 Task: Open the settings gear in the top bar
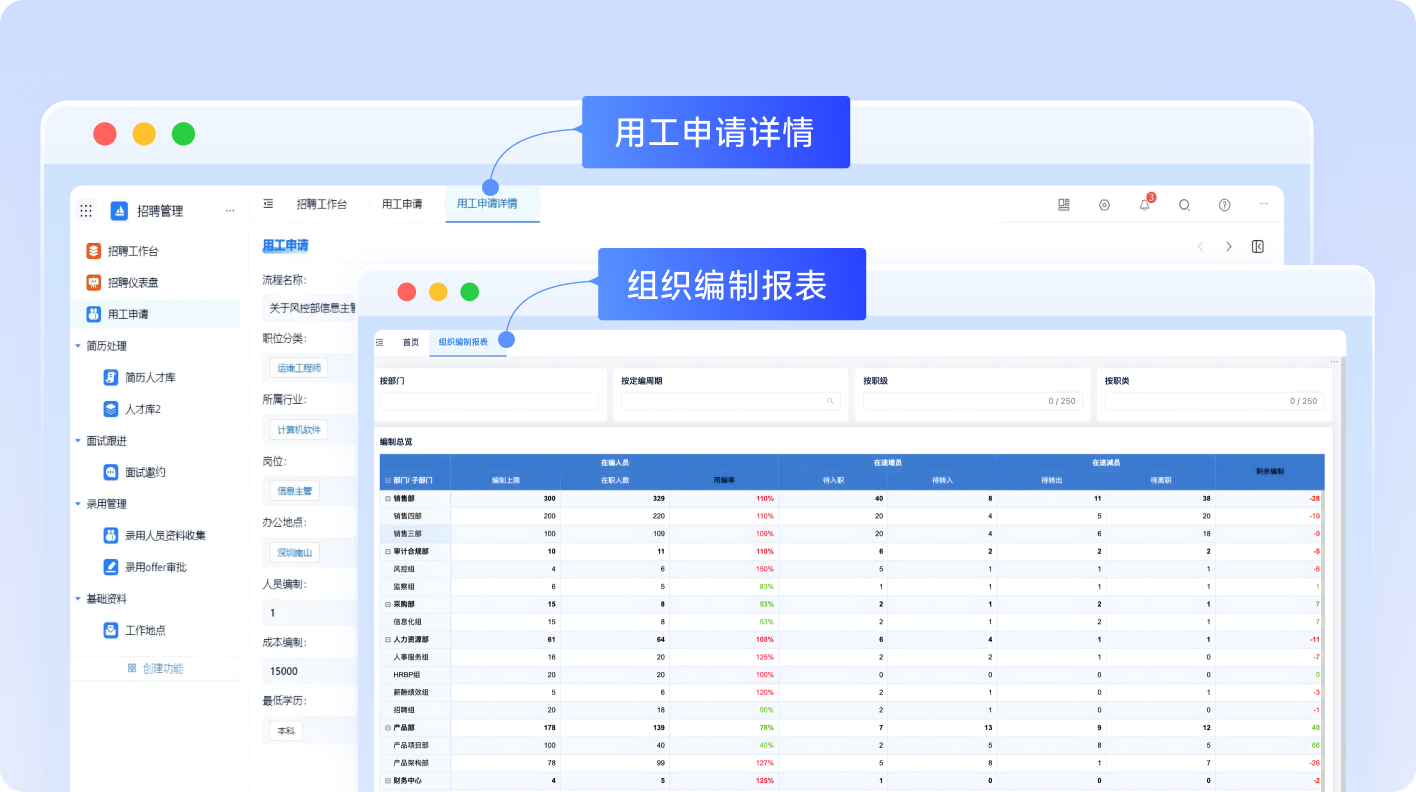coord(1104,204)
